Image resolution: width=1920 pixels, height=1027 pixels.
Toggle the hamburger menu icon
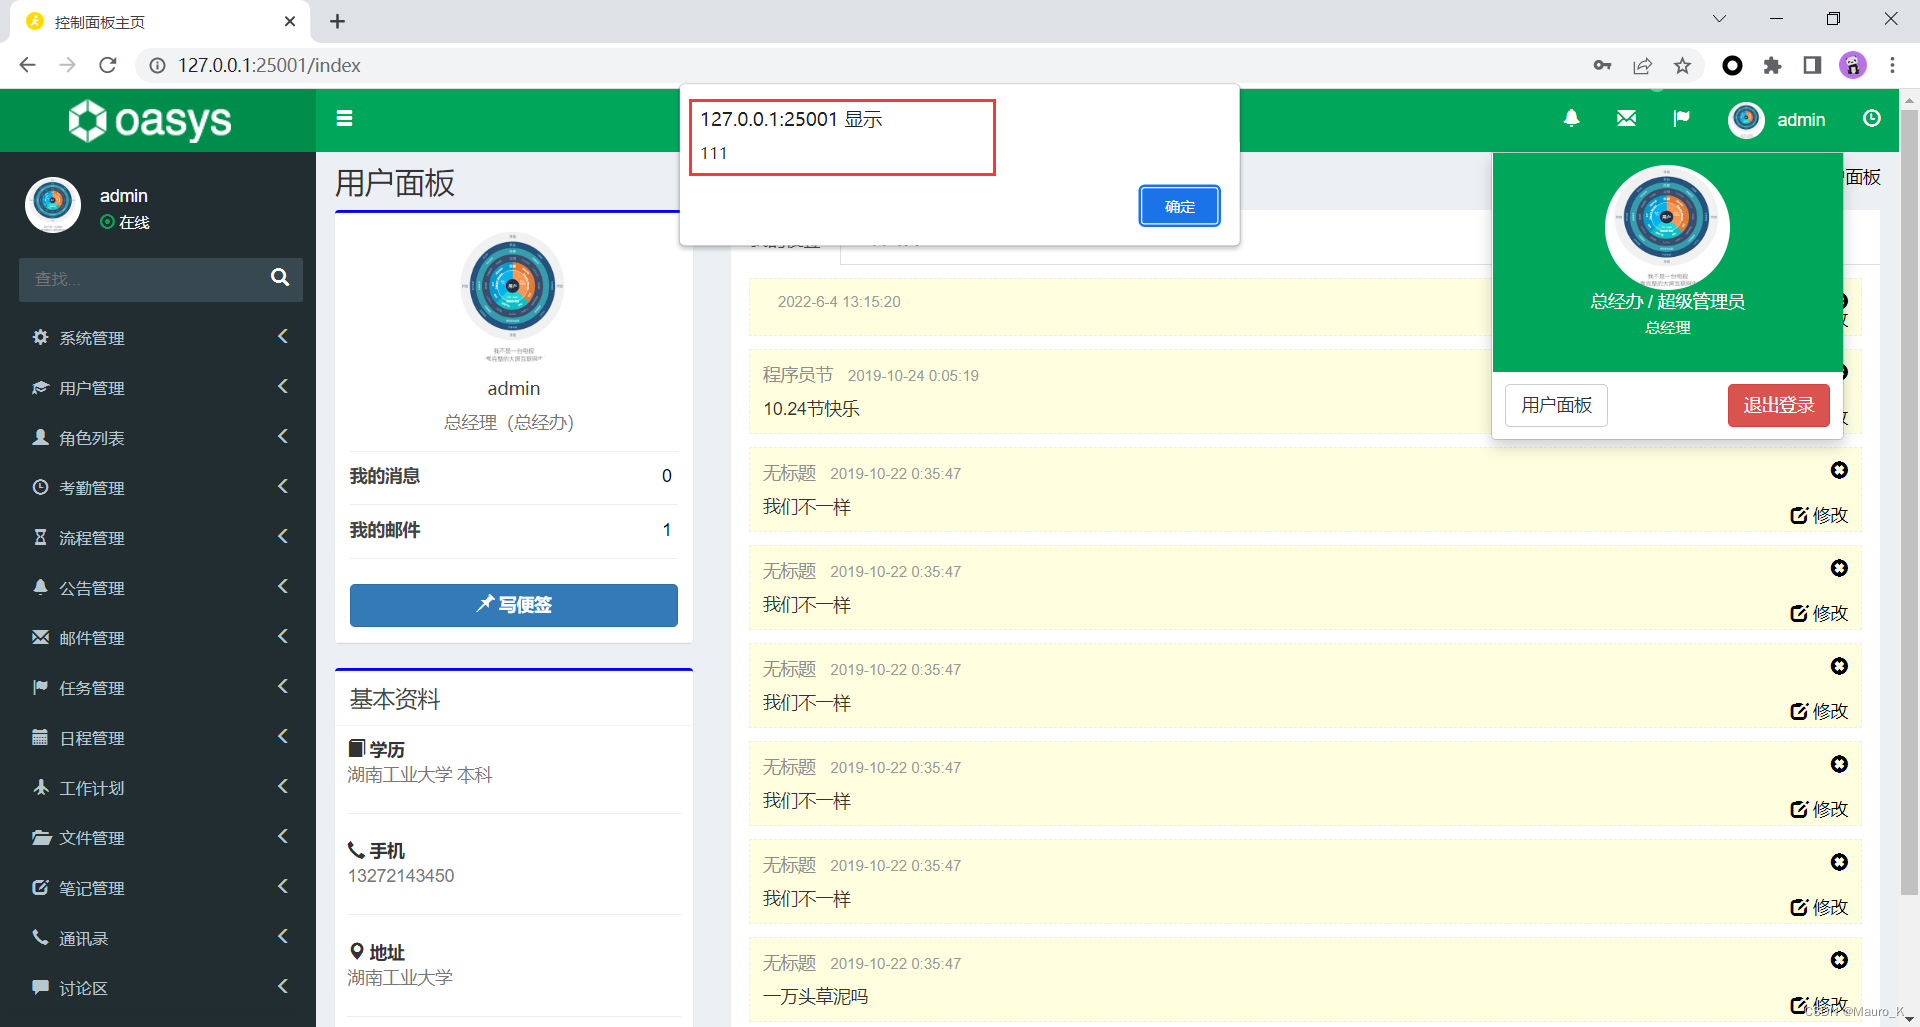tap(344, 118)
